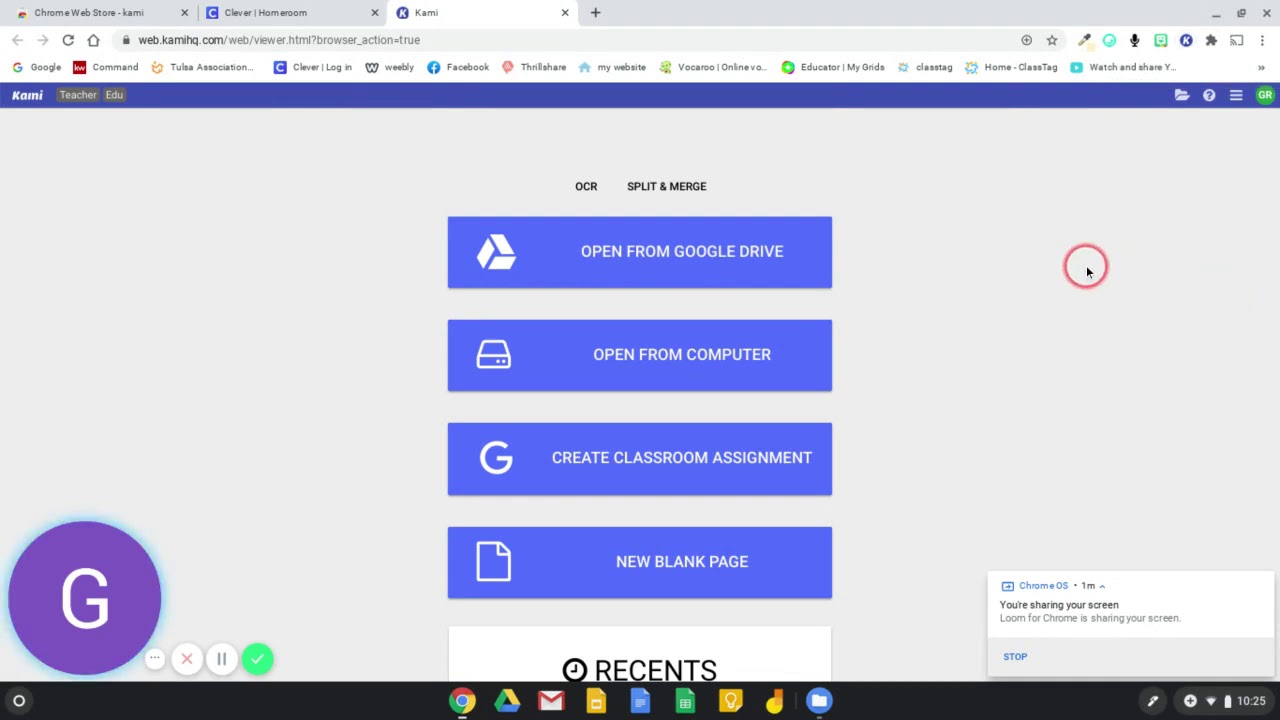Open the Clever | Log in bookmark

point(313,67)
